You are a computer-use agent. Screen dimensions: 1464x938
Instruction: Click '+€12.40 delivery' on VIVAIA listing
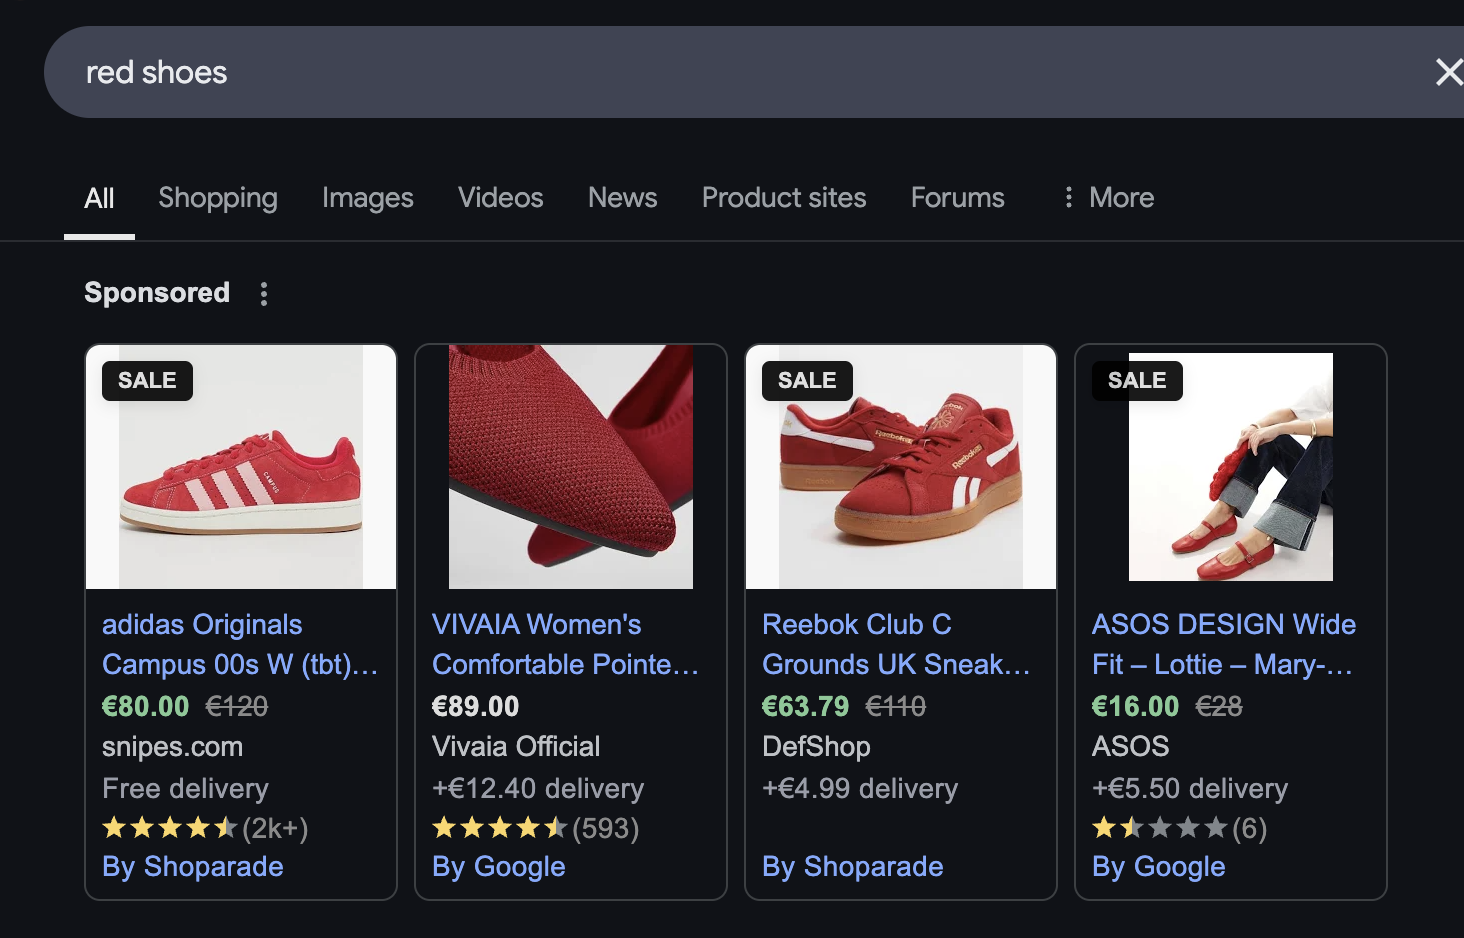coord(538,789)
